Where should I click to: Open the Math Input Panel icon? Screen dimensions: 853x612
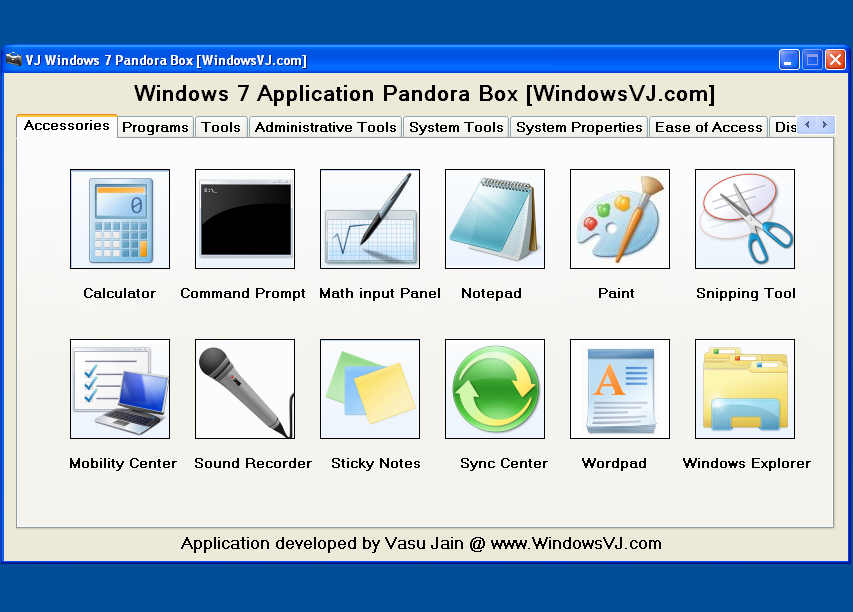(370, 219)
